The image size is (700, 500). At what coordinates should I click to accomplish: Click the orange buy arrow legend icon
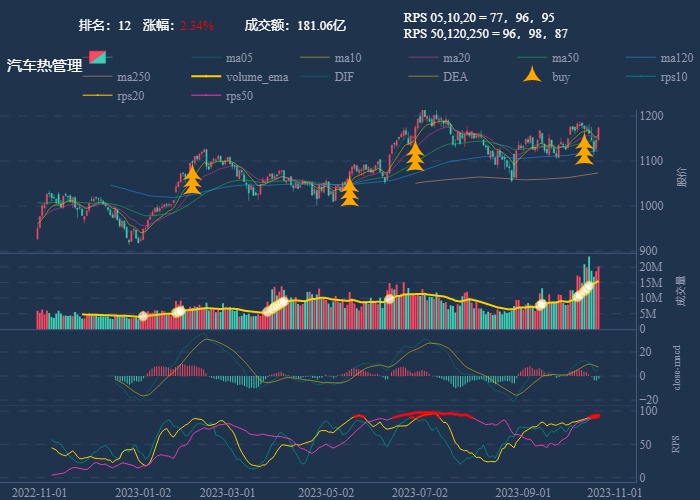coord(532,76)
